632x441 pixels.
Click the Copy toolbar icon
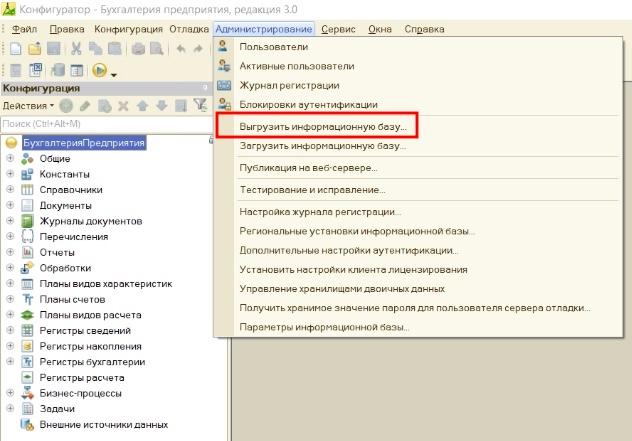(95, 49)
